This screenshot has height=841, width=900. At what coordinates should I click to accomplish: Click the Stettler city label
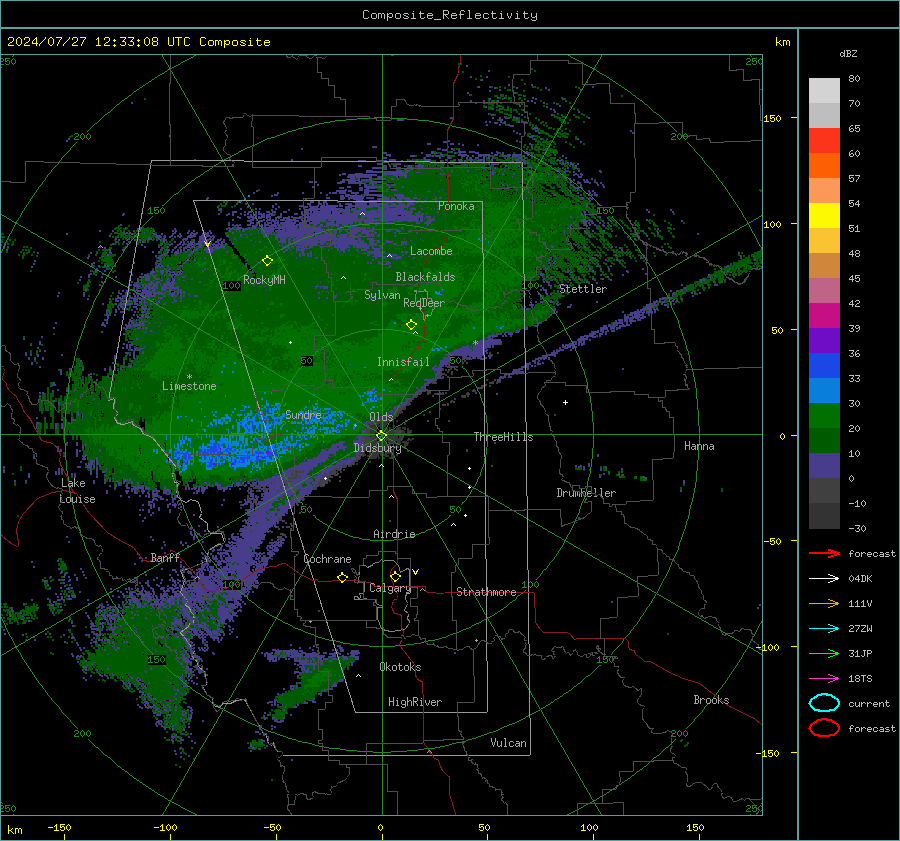[583, 289]
